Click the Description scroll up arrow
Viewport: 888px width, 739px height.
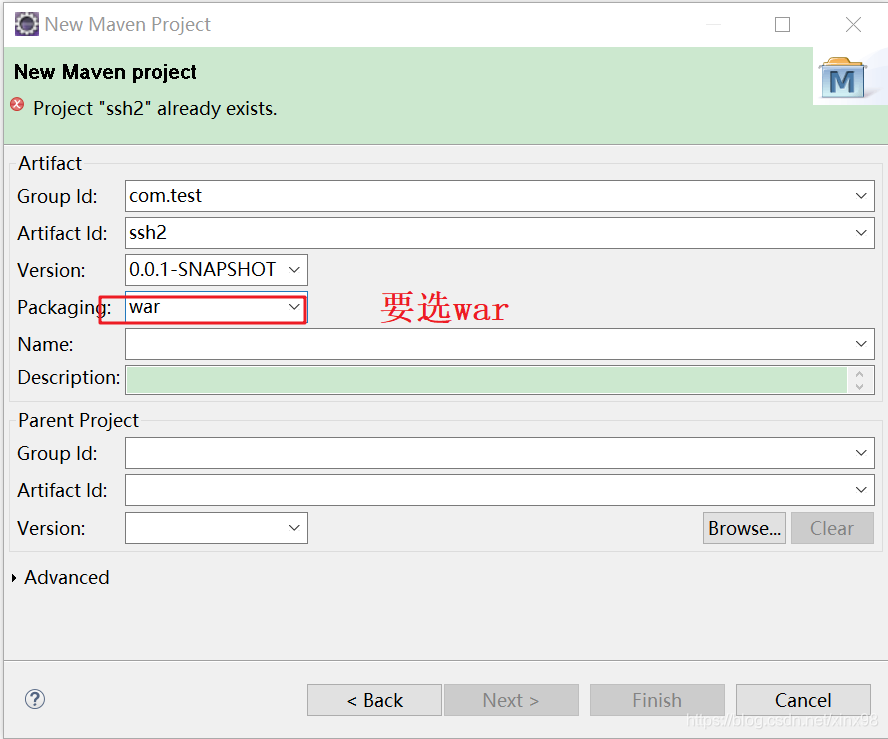[x=859, y=374]
